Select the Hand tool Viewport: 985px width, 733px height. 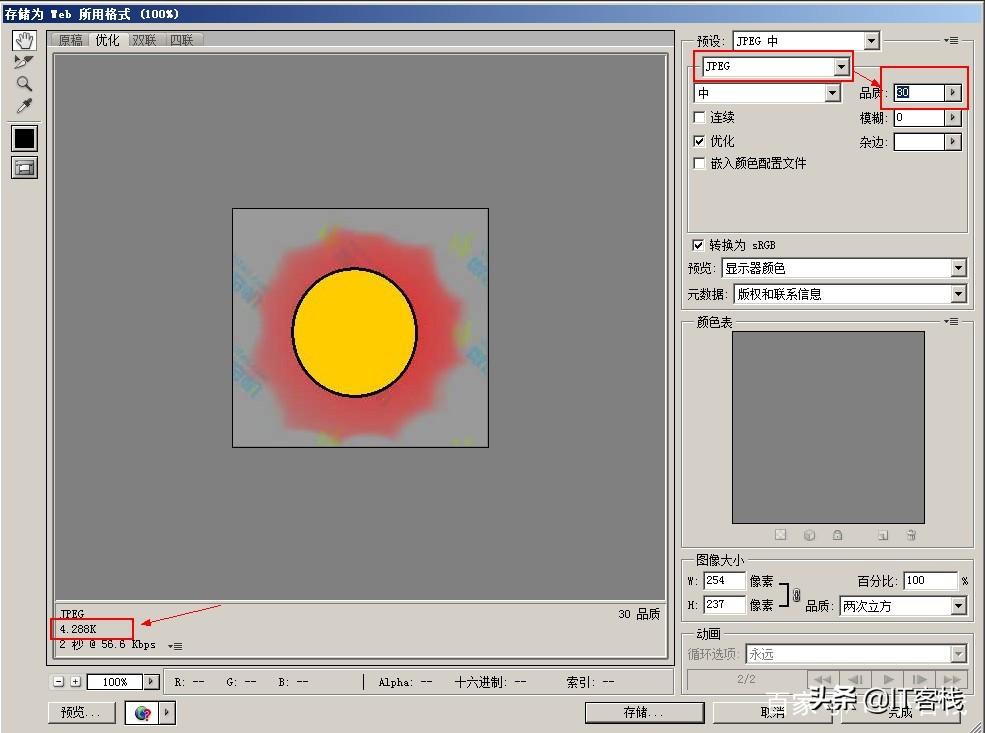tap(24, 41)
